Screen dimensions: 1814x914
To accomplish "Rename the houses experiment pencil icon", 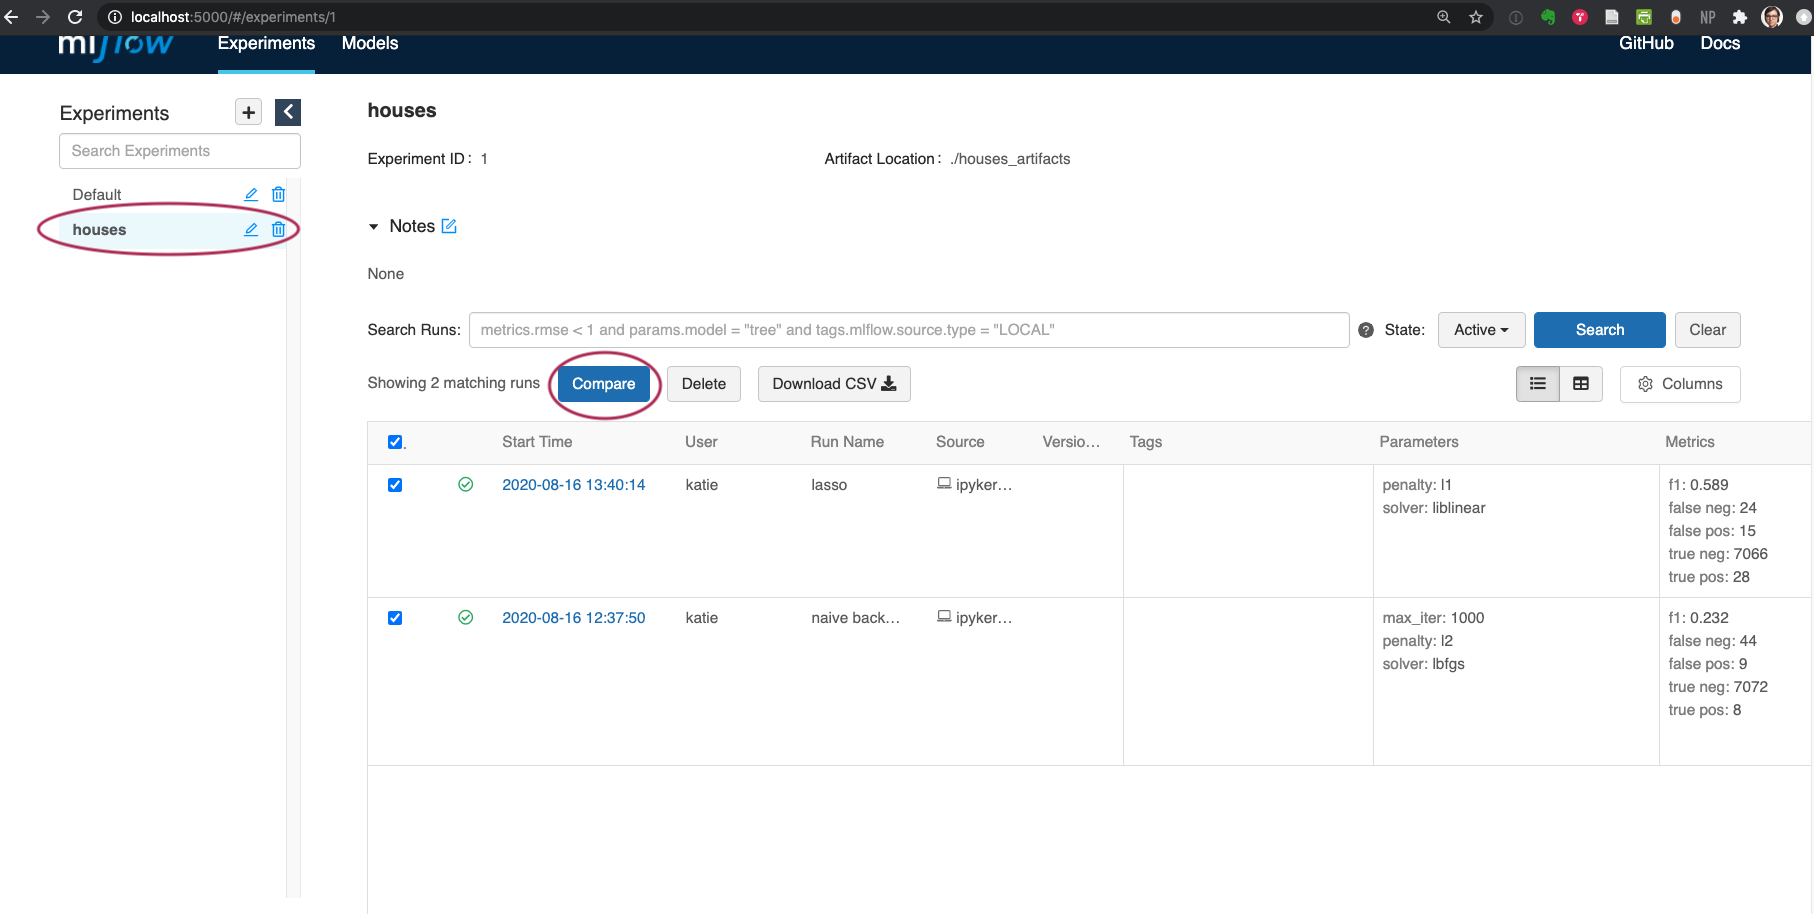I will (251, 229).
